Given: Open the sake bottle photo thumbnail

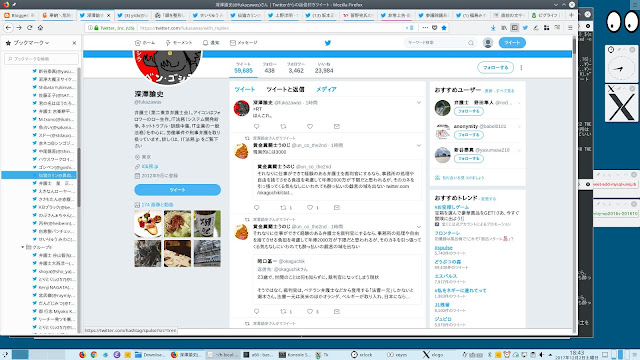Looking at the screenshot, I should point(207,224).
